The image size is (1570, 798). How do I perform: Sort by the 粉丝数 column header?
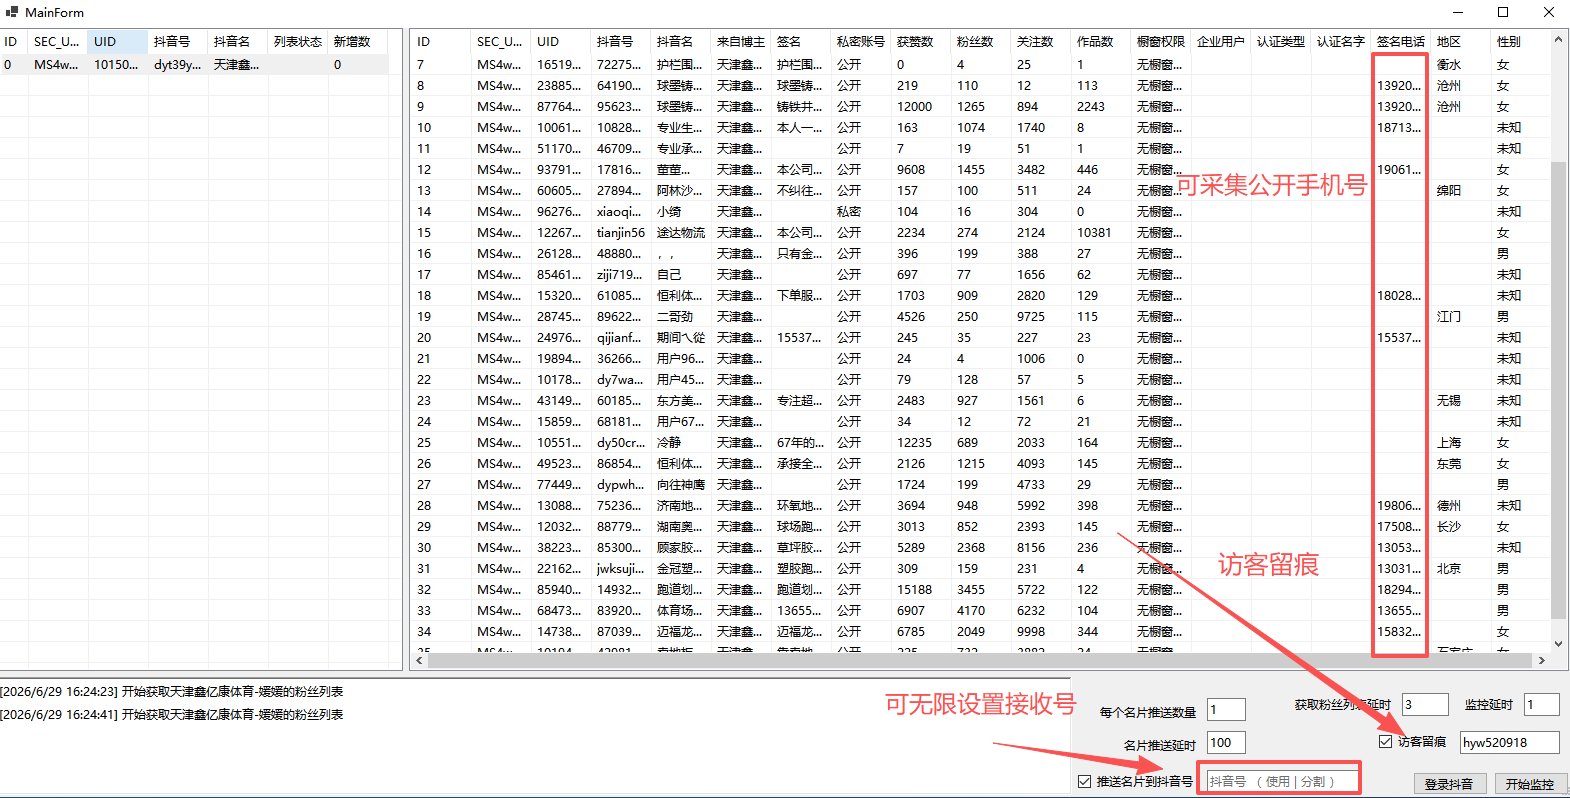click(x=980, y=41)
